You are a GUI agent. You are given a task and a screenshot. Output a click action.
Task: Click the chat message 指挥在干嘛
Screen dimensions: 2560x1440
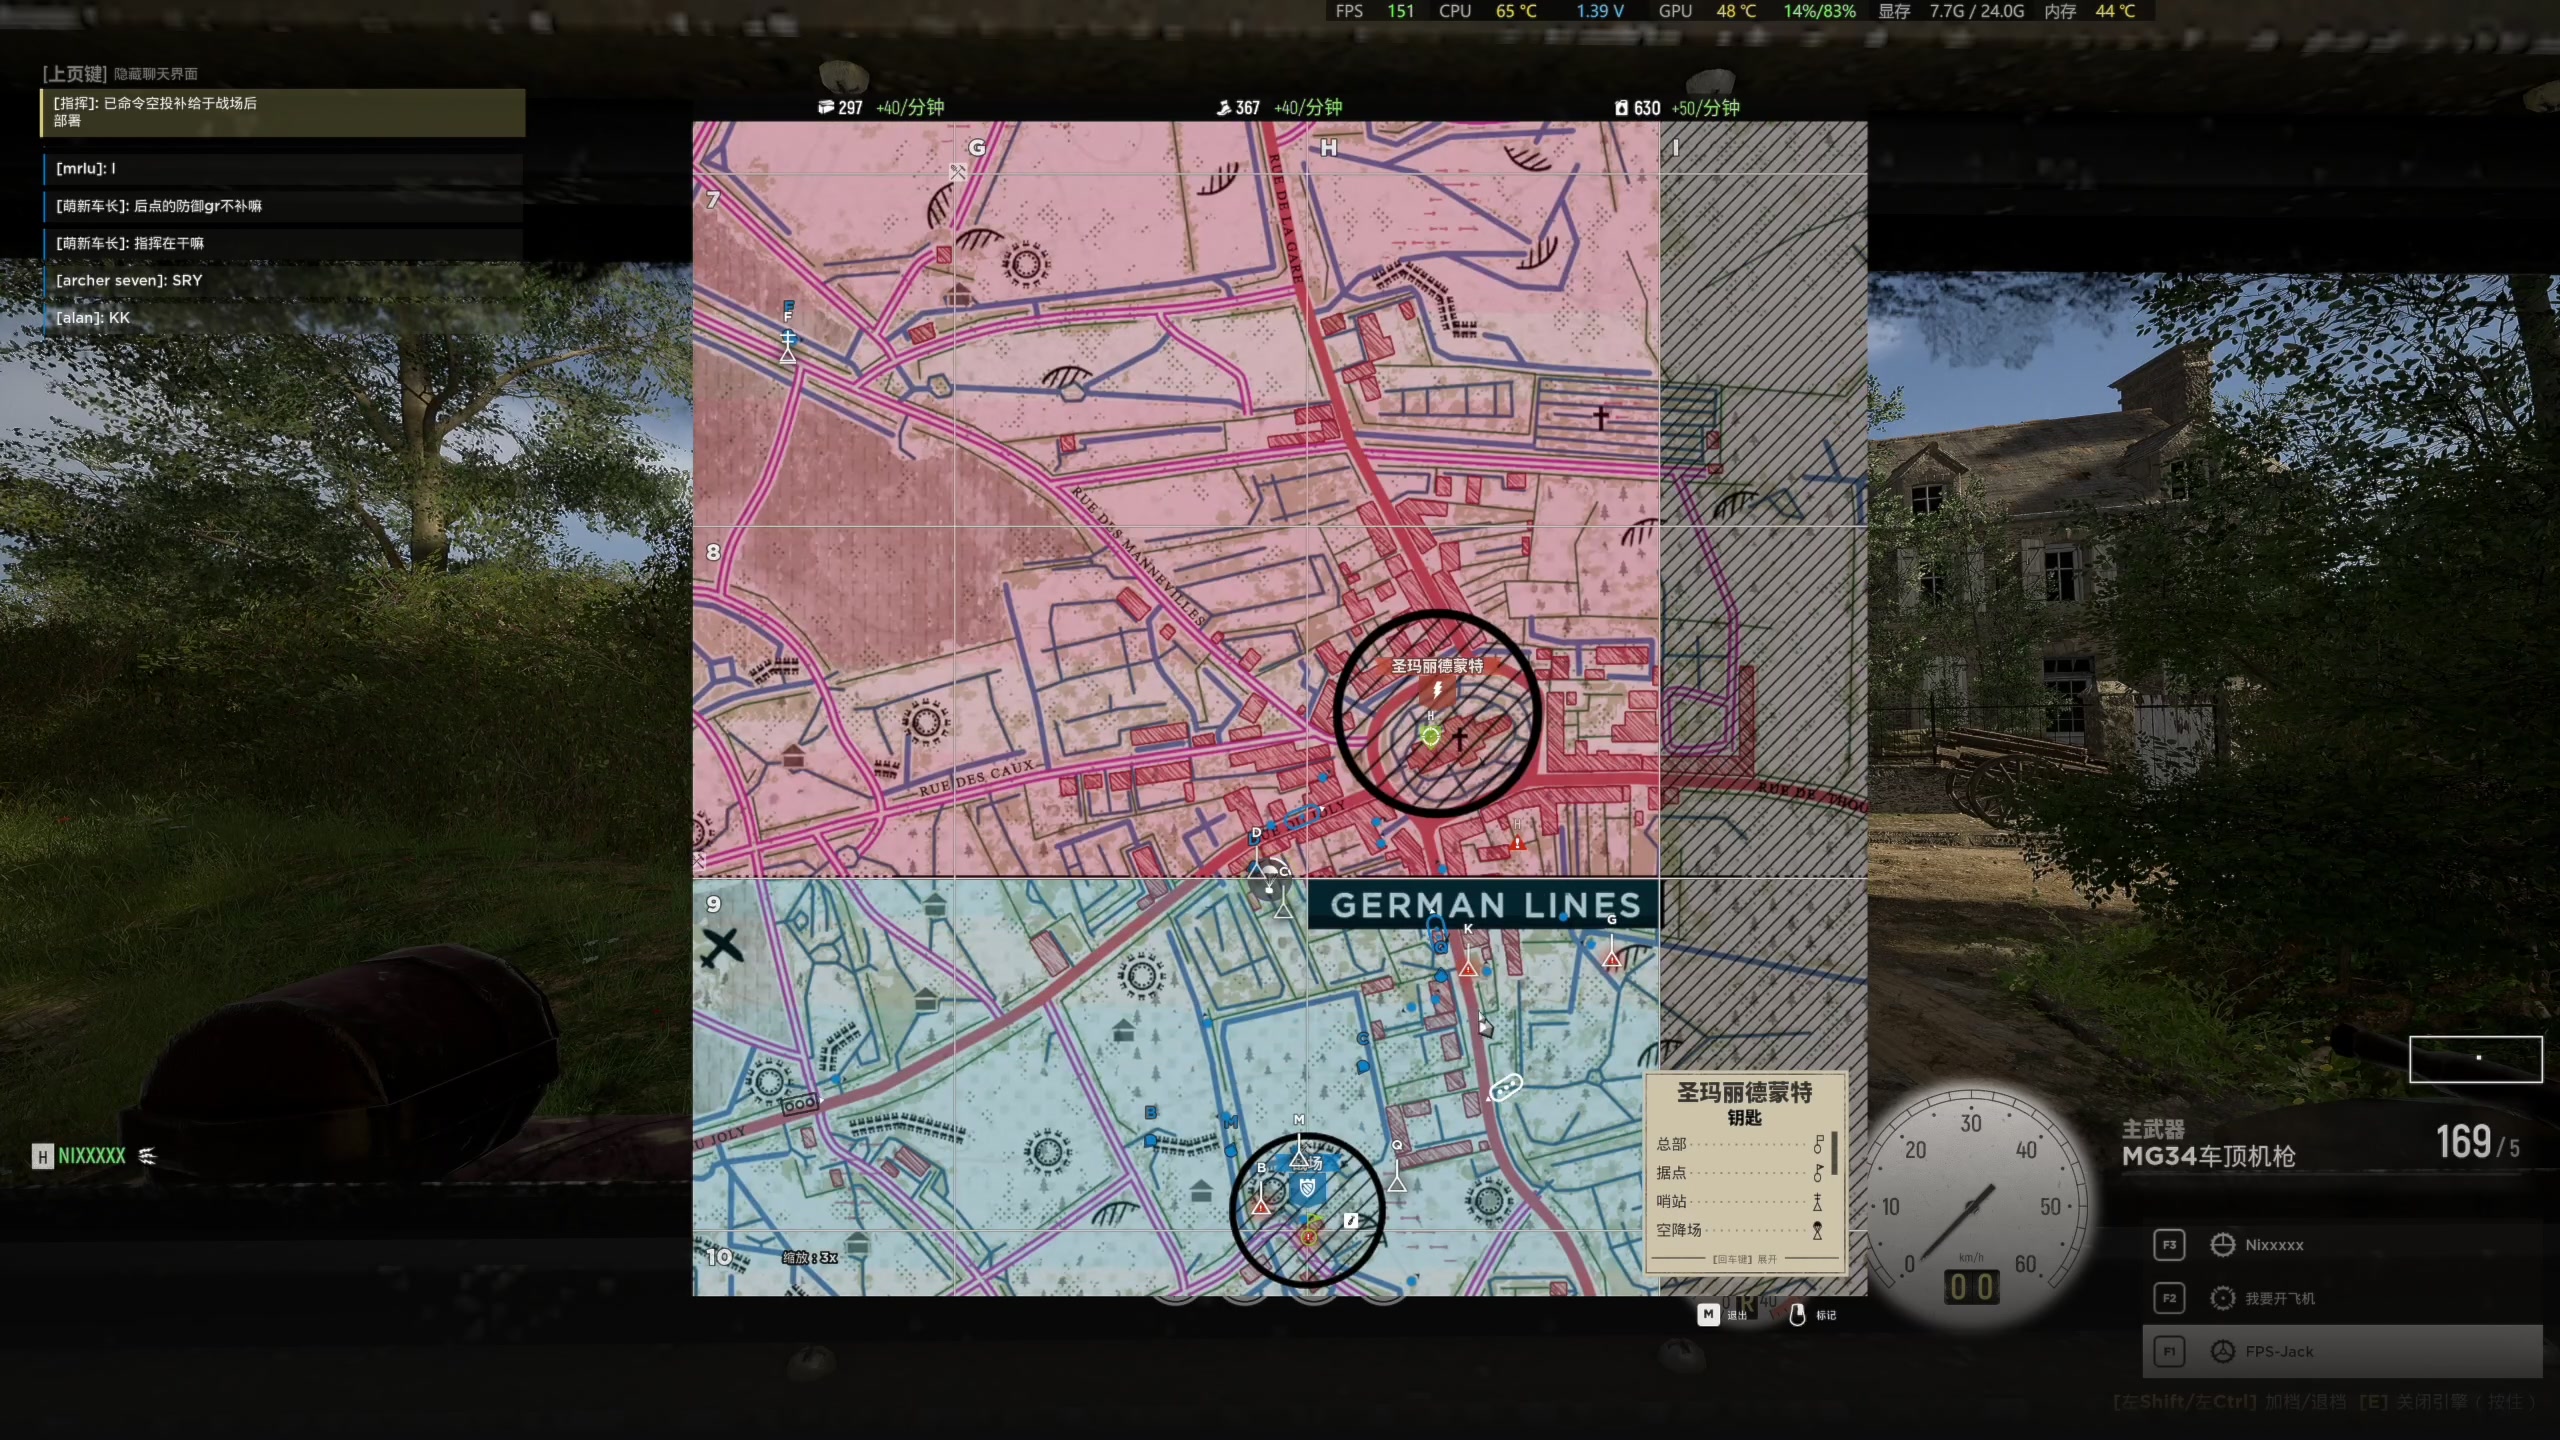(283, 243)
